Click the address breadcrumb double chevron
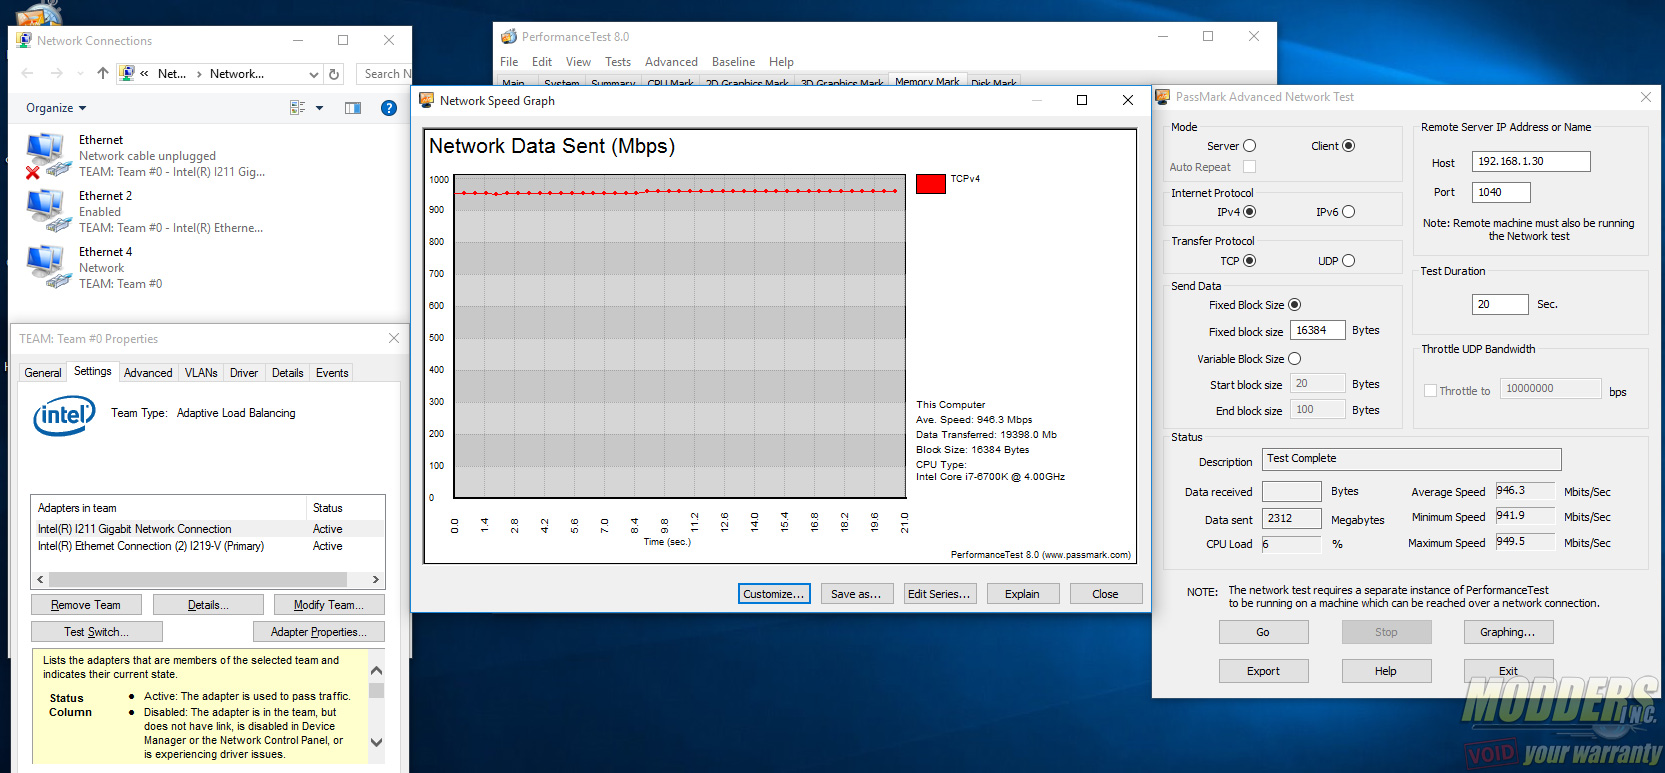This screenshot has height=773, width=1665. 145,74
